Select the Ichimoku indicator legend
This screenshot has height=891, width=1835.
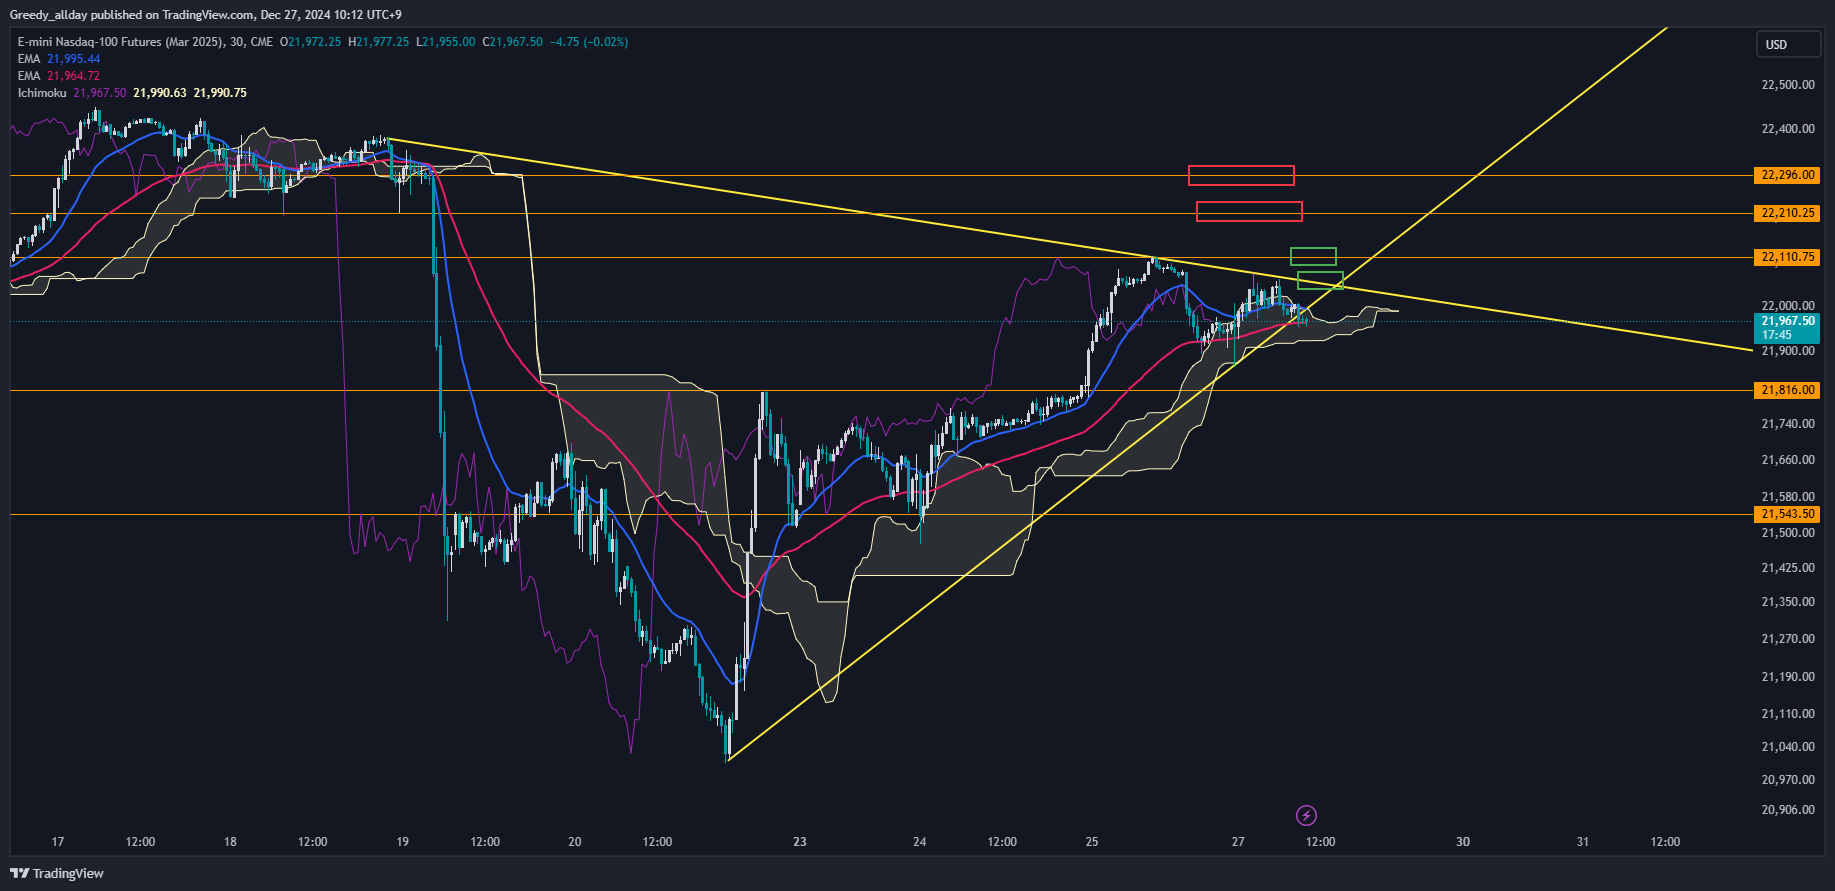[x=132, y=93]
